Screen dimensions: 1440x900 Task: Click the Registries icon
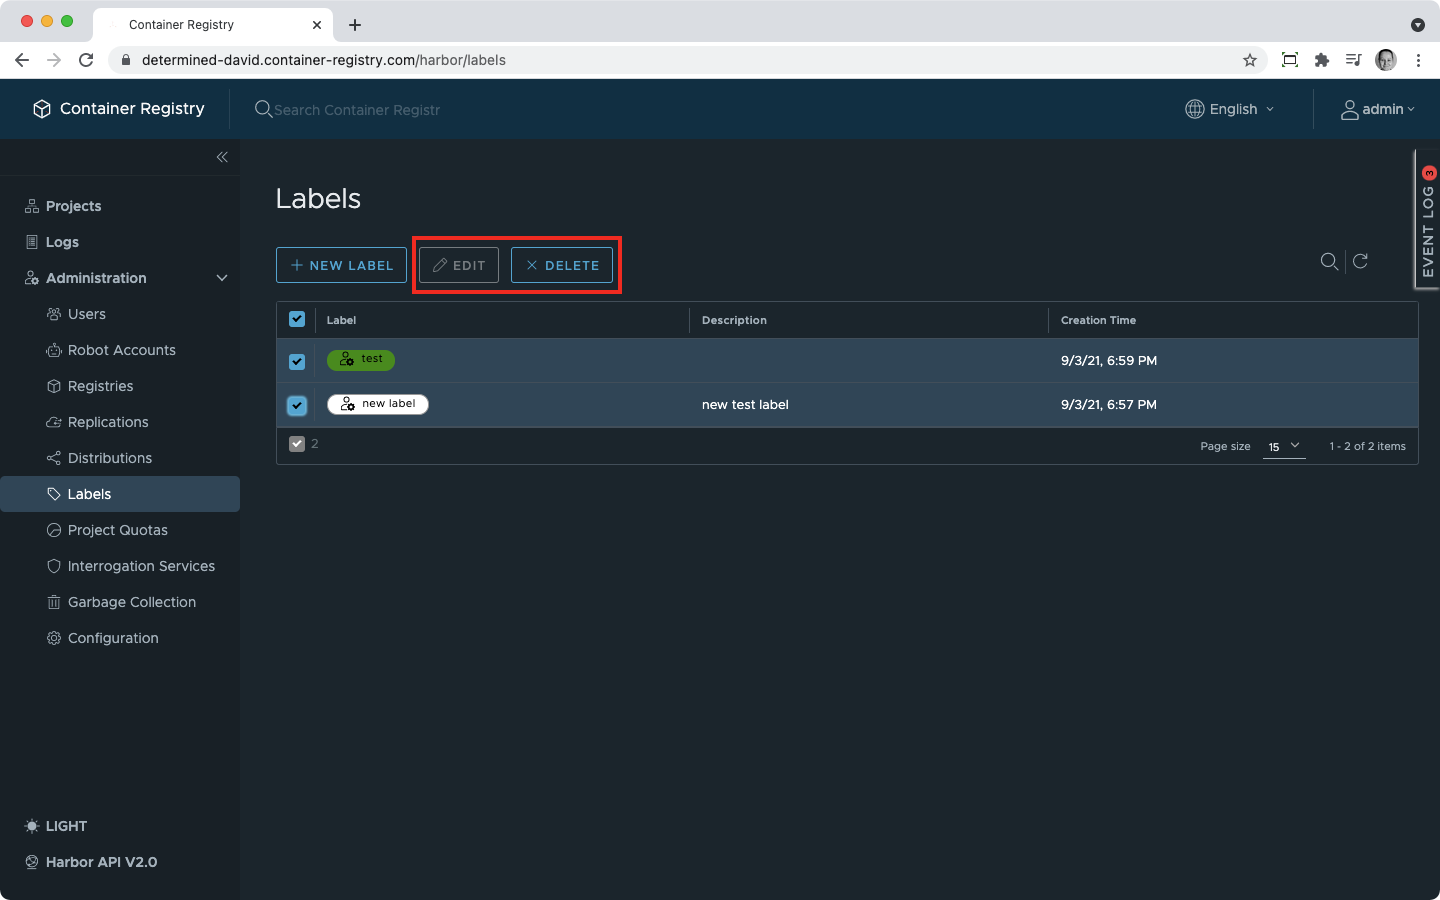[x=54, y=386]
